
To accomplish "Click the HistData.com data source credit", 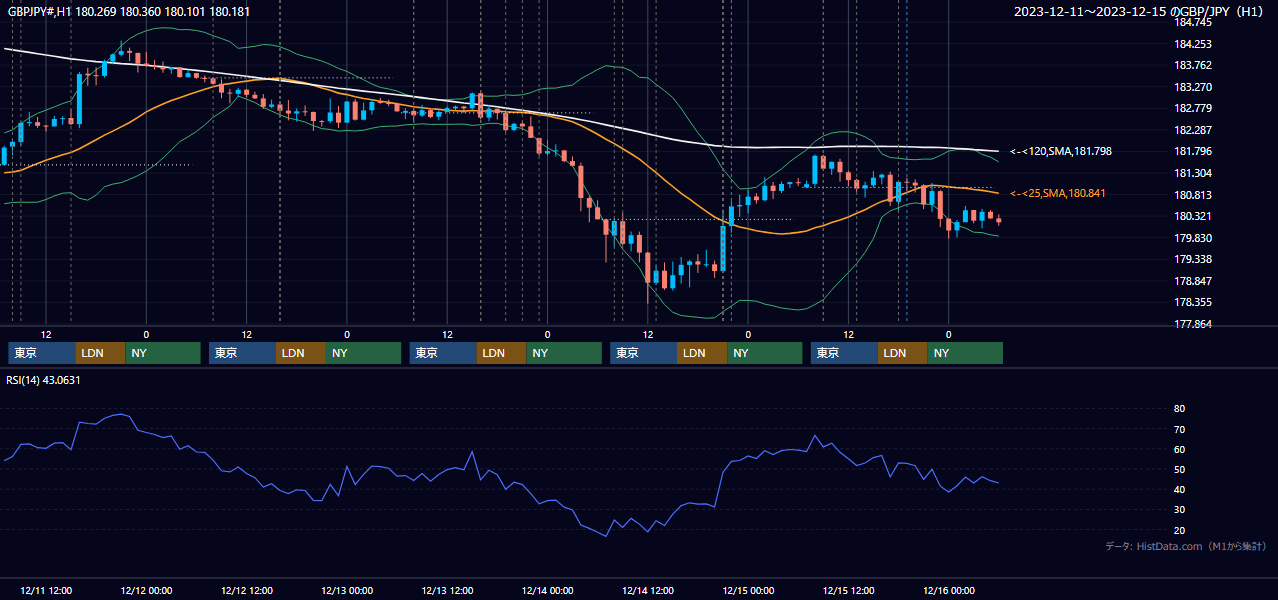I will click(x=1186, y=546).
